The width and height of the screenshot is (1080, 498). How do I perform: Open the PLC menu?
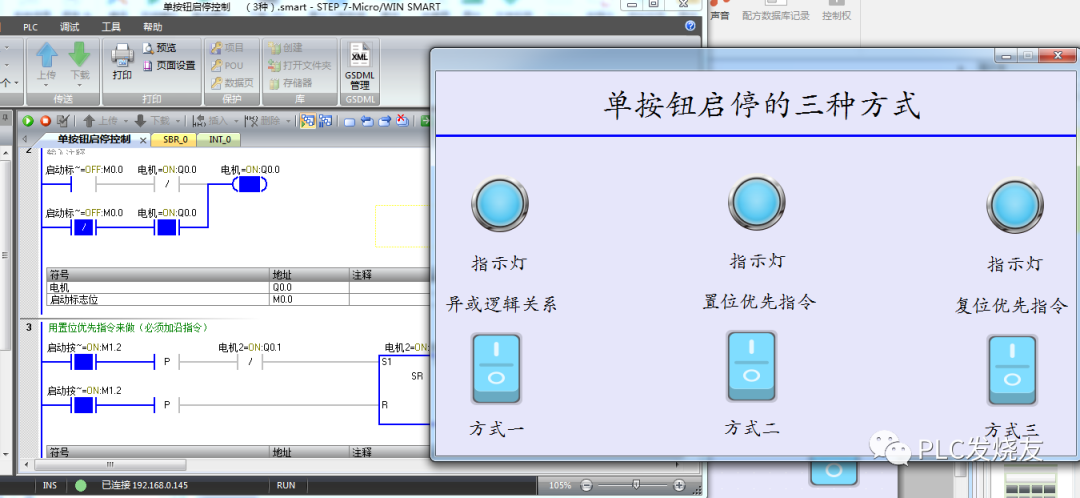click(30, 27)
